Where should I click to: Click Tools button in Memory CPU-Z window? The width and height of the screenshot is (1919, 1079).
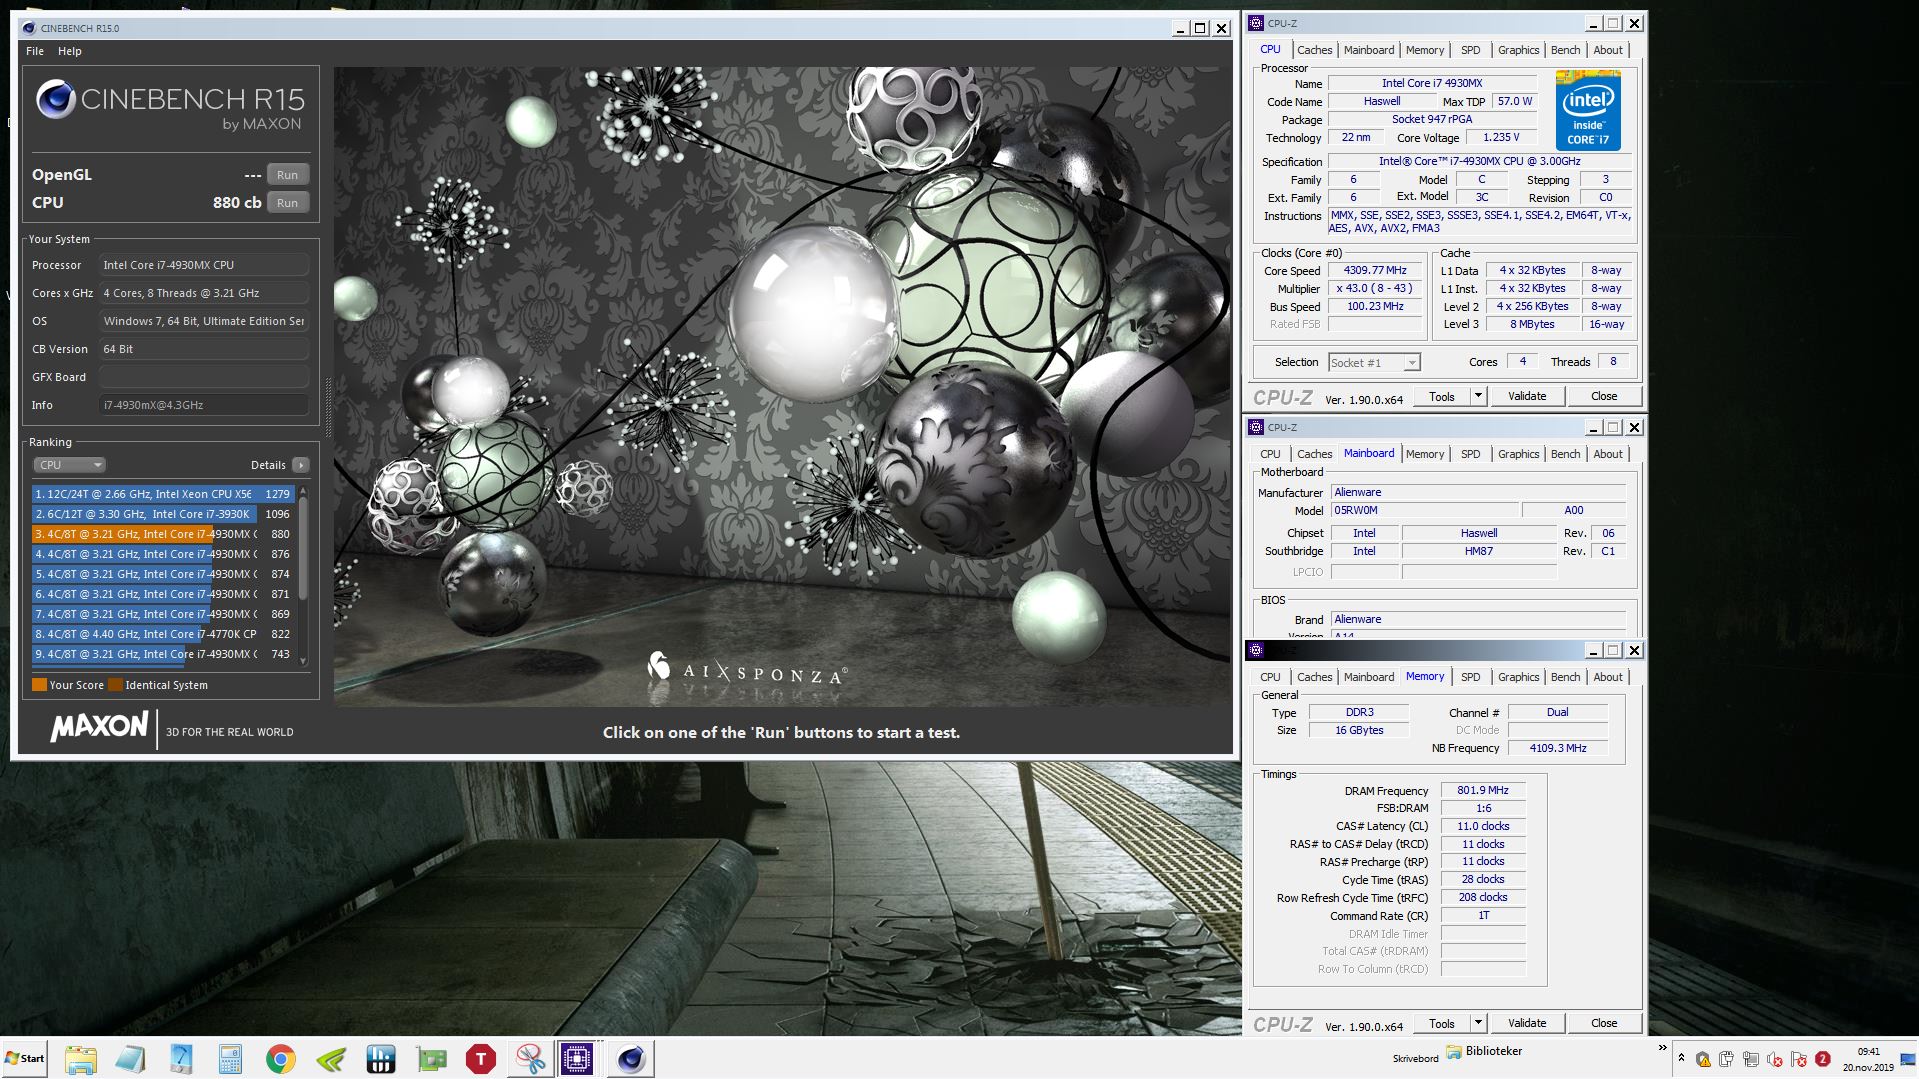coord(1441,1023)
